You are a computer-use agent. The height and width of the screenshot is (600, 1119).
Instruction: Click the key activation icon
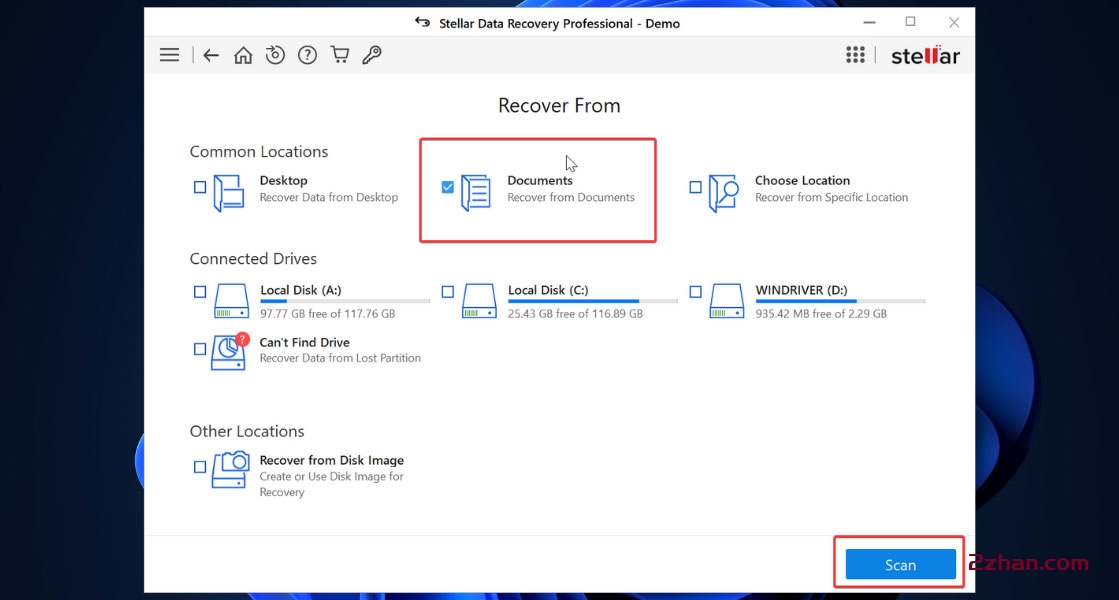(x=372, y=55)
